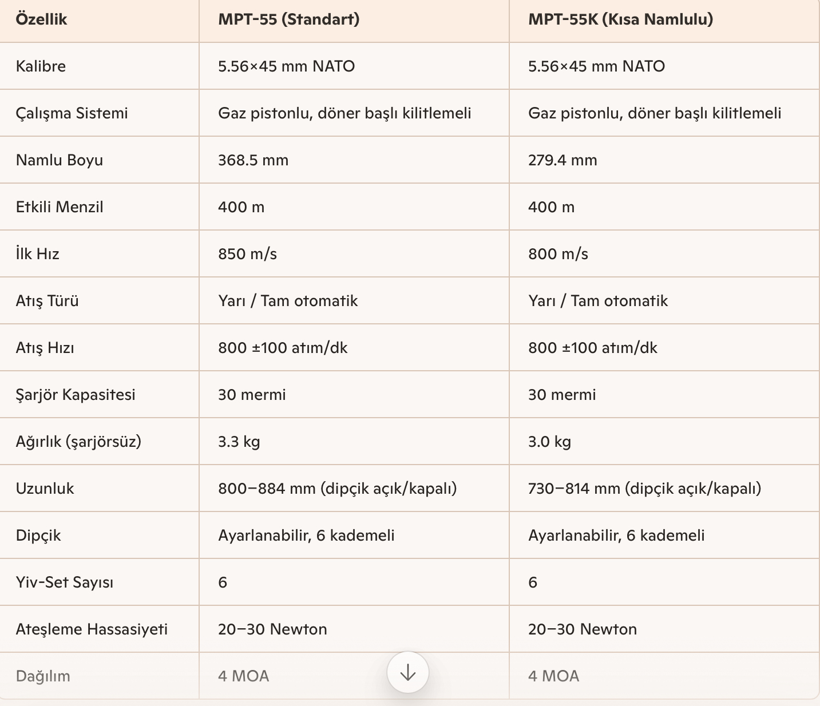Select the 3.0 kg weight cell
Image resolution: width=820 pixels, height=706 pixels.
coord(549,442)
